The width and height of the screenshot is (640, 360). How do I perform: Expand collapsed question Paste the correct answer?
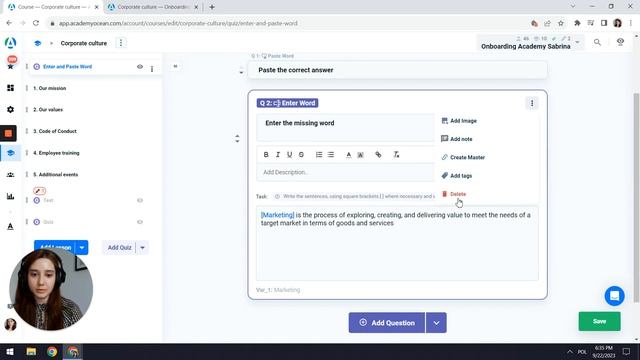[x=397, y=70]
